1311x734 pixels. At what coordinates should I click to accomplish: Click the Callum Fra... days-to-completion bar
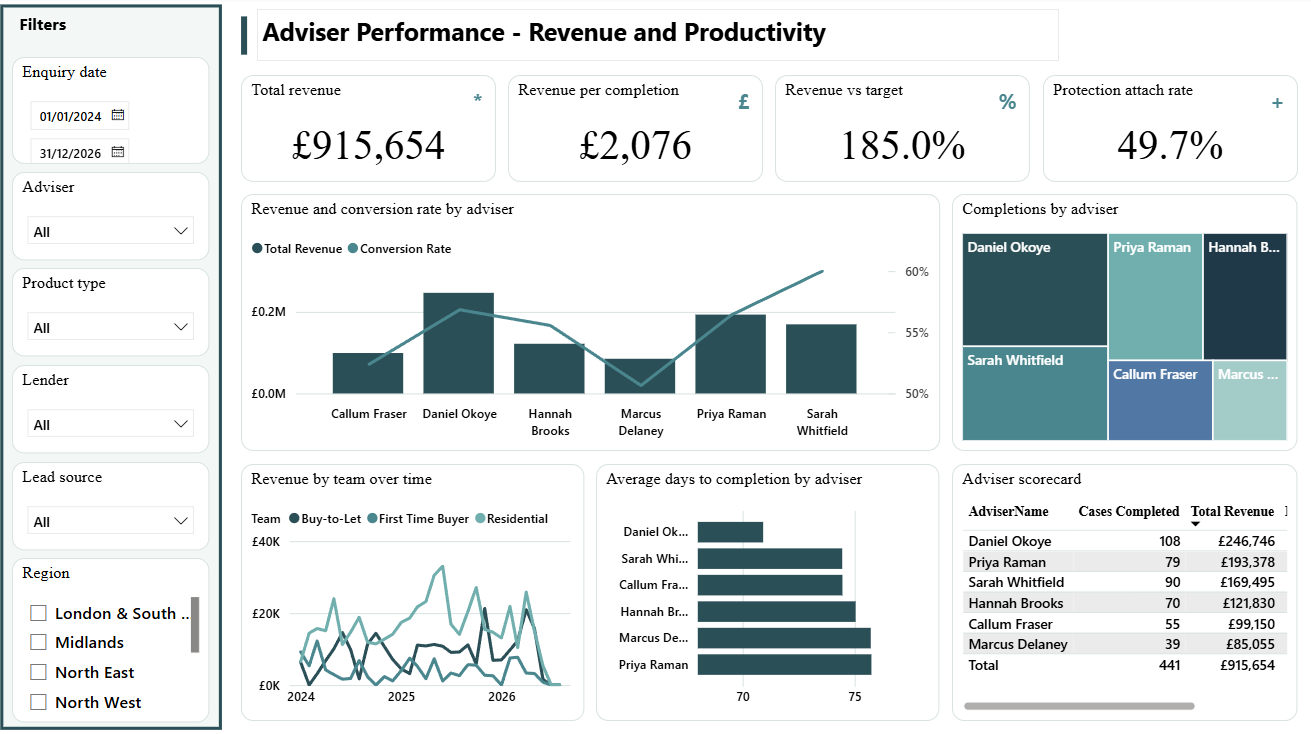pyautogui.click(x=770, y=585)
